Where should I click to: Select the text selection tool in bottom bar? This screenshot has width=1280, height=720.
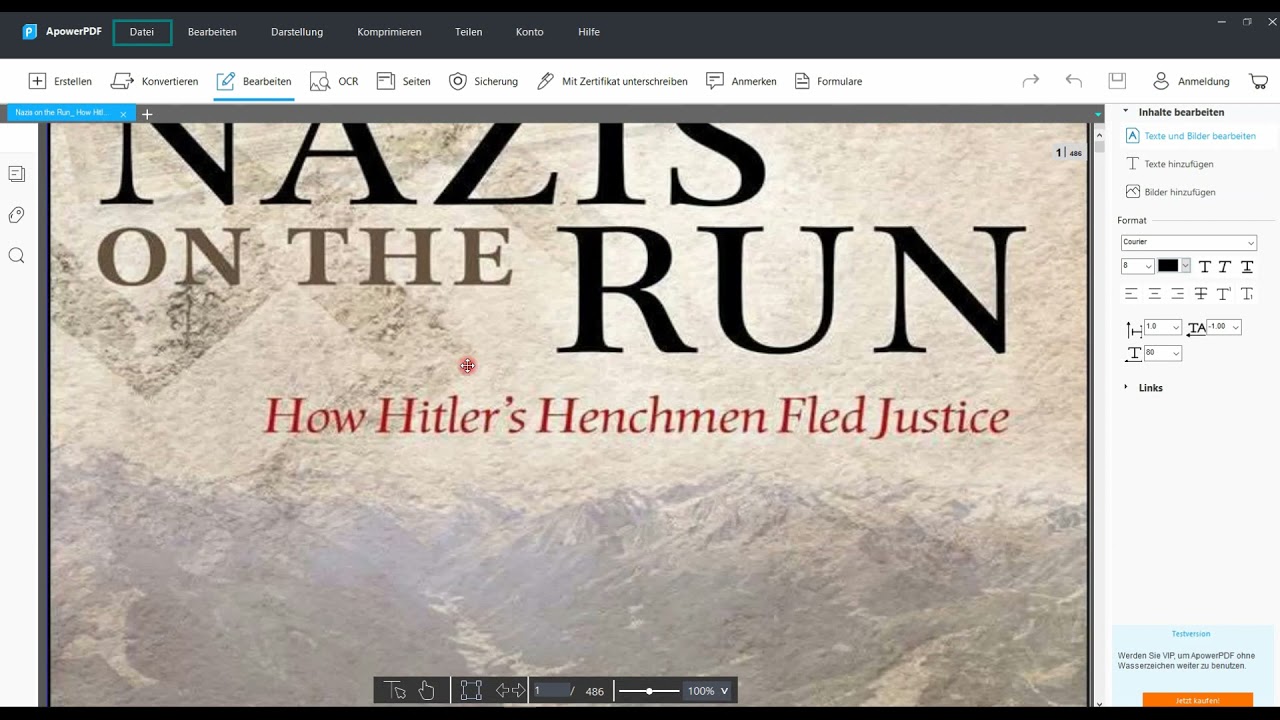[x=395, y=690]
